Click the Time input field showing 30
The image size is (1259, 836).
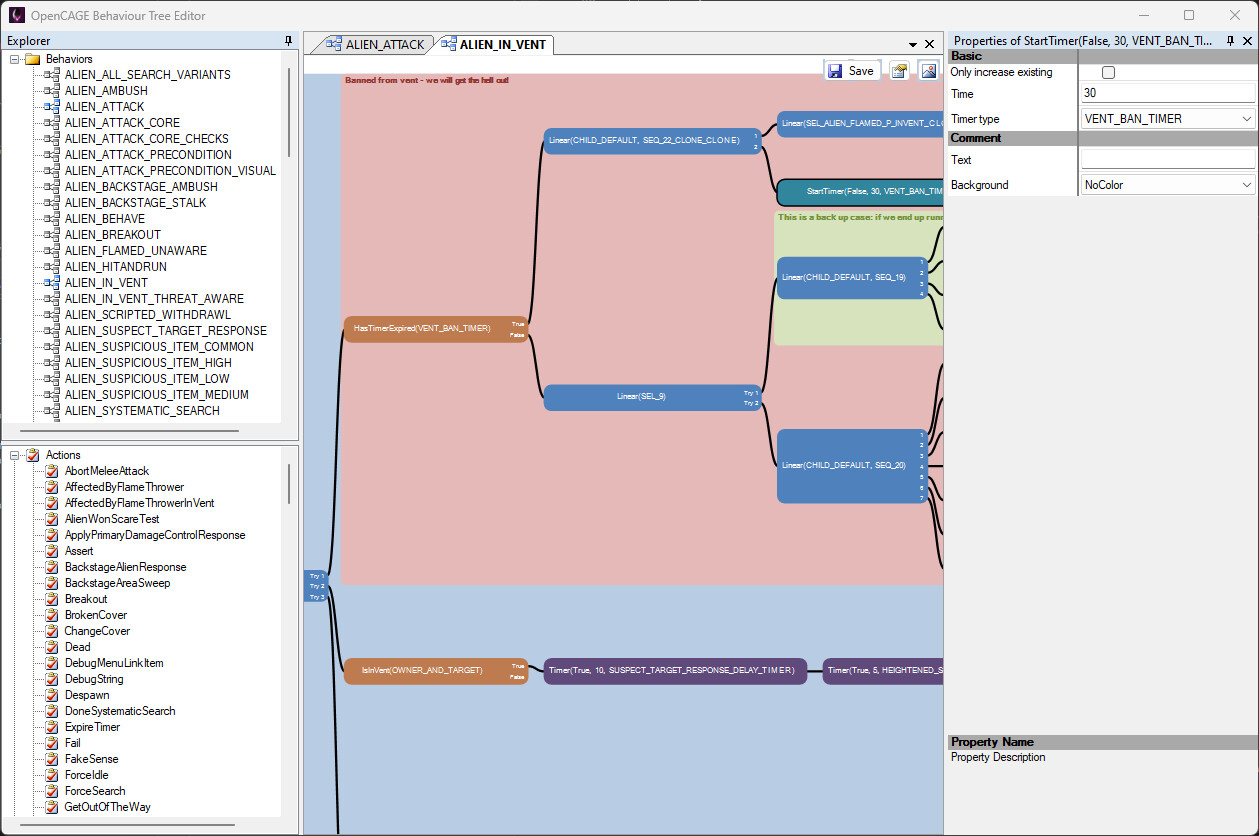point(1165,93)
